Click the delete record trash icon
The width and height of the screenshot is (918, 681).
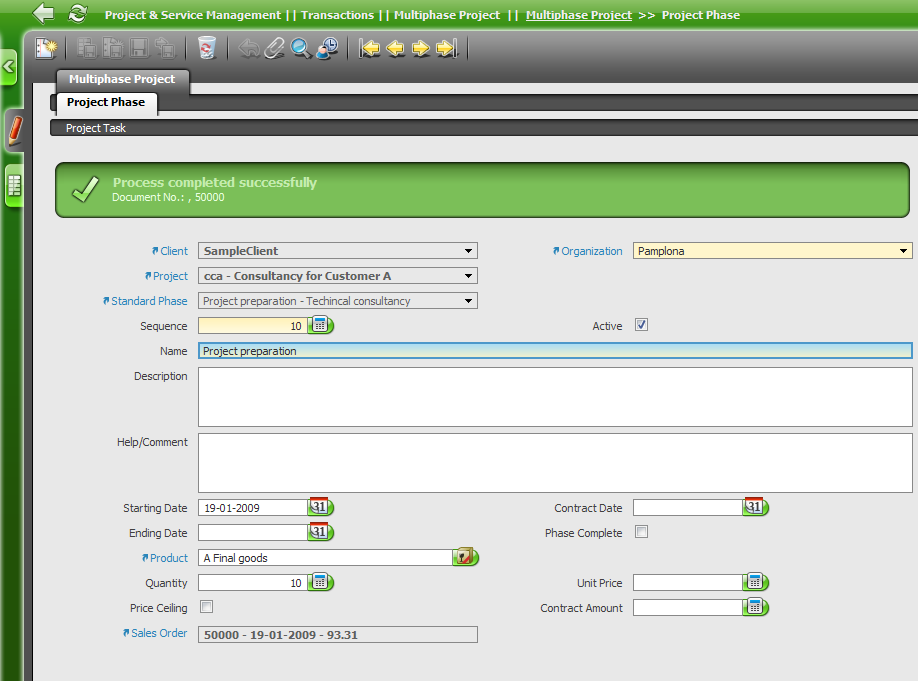point(207,48)
